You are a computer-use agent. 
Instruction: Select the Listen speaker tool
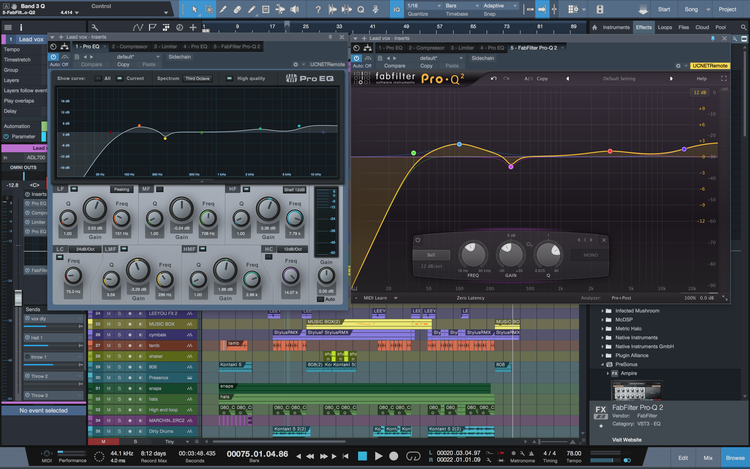(295, 9)
